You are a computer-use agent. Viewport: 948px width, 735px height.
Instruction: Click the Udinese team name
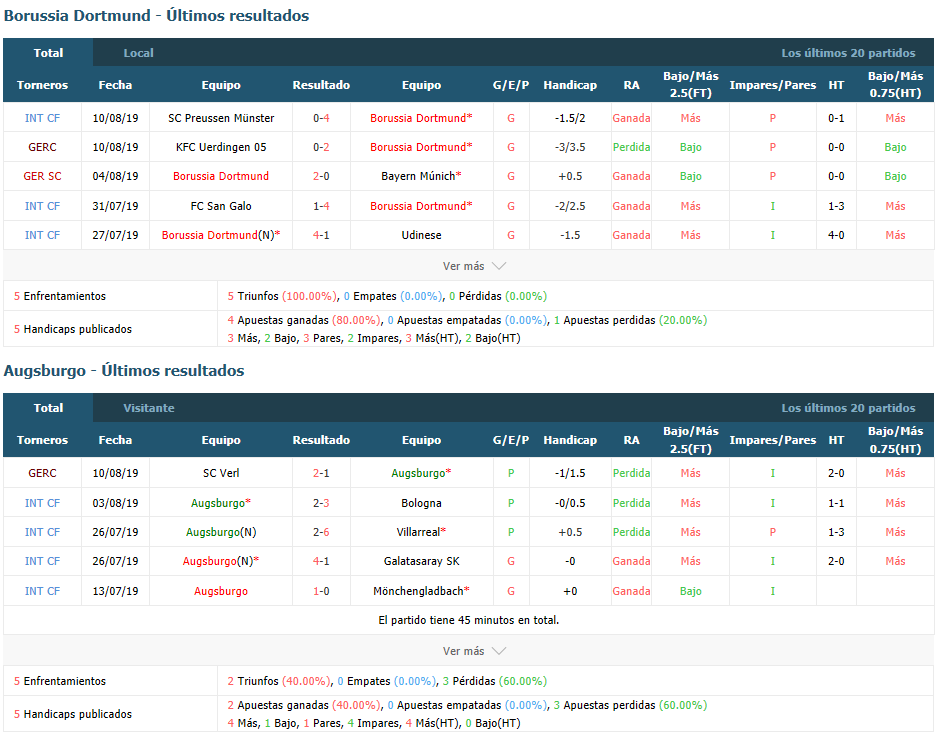[421, 235]
